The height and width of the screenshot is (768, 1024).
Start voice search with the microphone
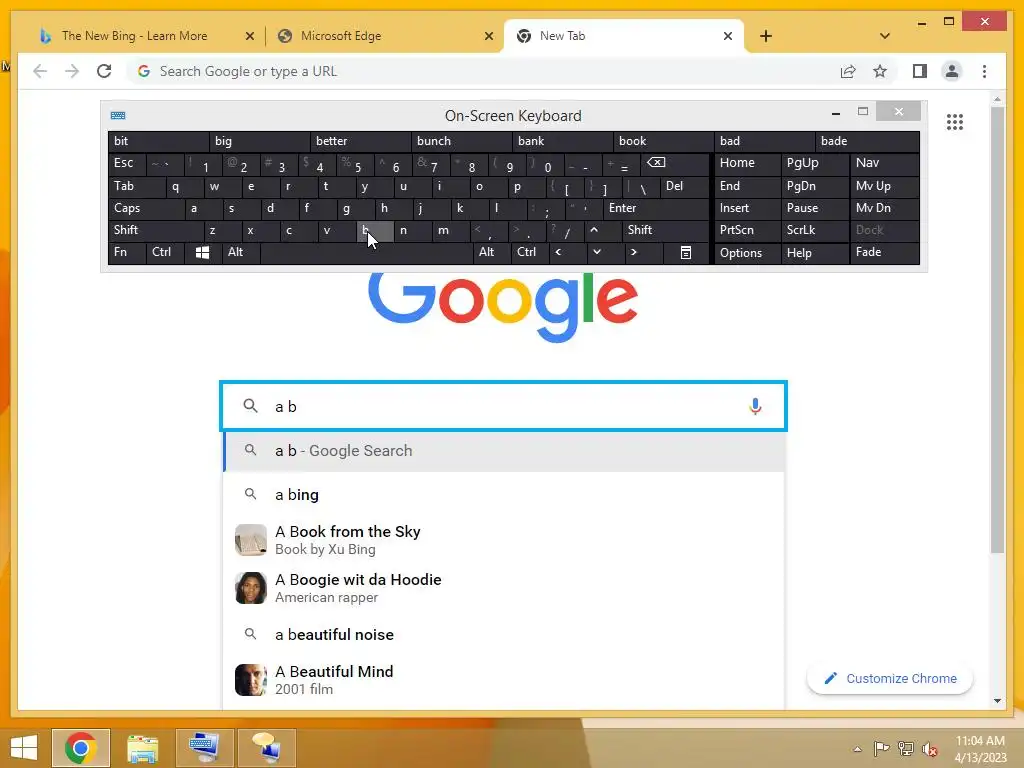pos(755,406)
